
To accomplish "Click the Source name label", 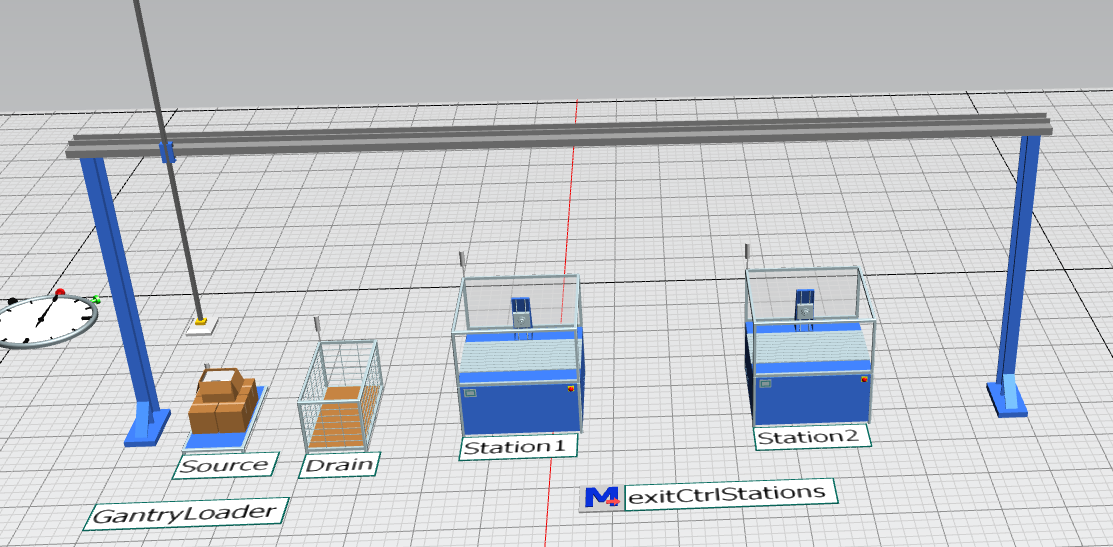I will 225,465.
